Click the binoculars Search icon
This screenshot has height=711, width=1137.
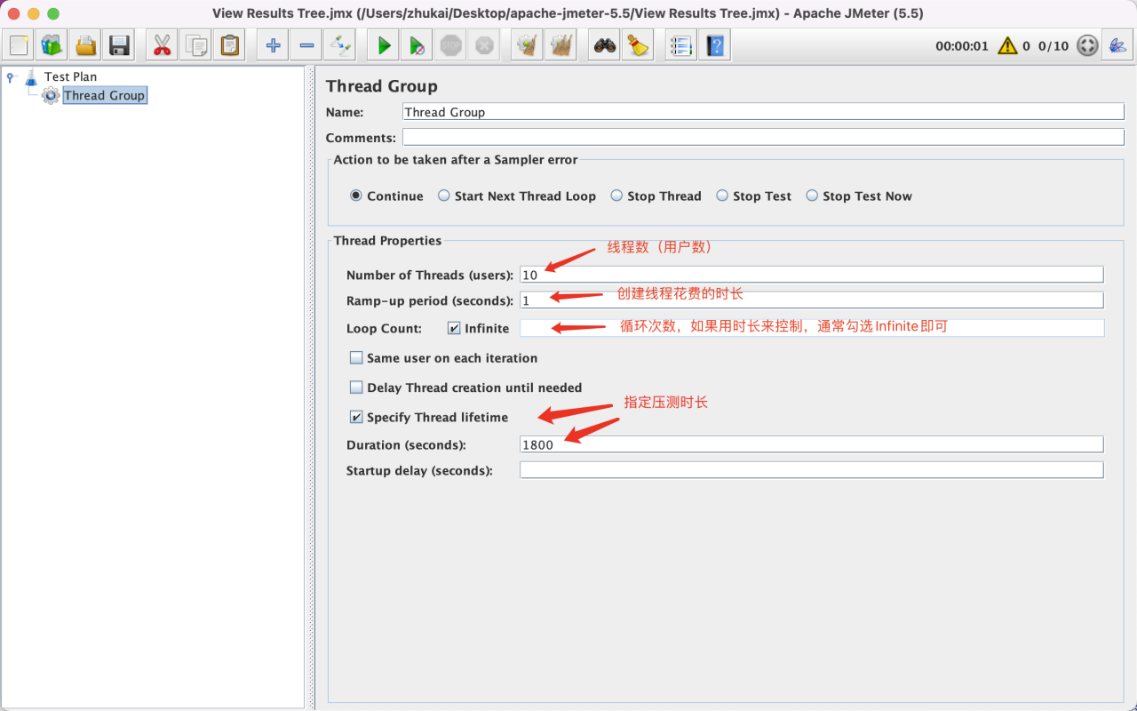tap(604, 45)
